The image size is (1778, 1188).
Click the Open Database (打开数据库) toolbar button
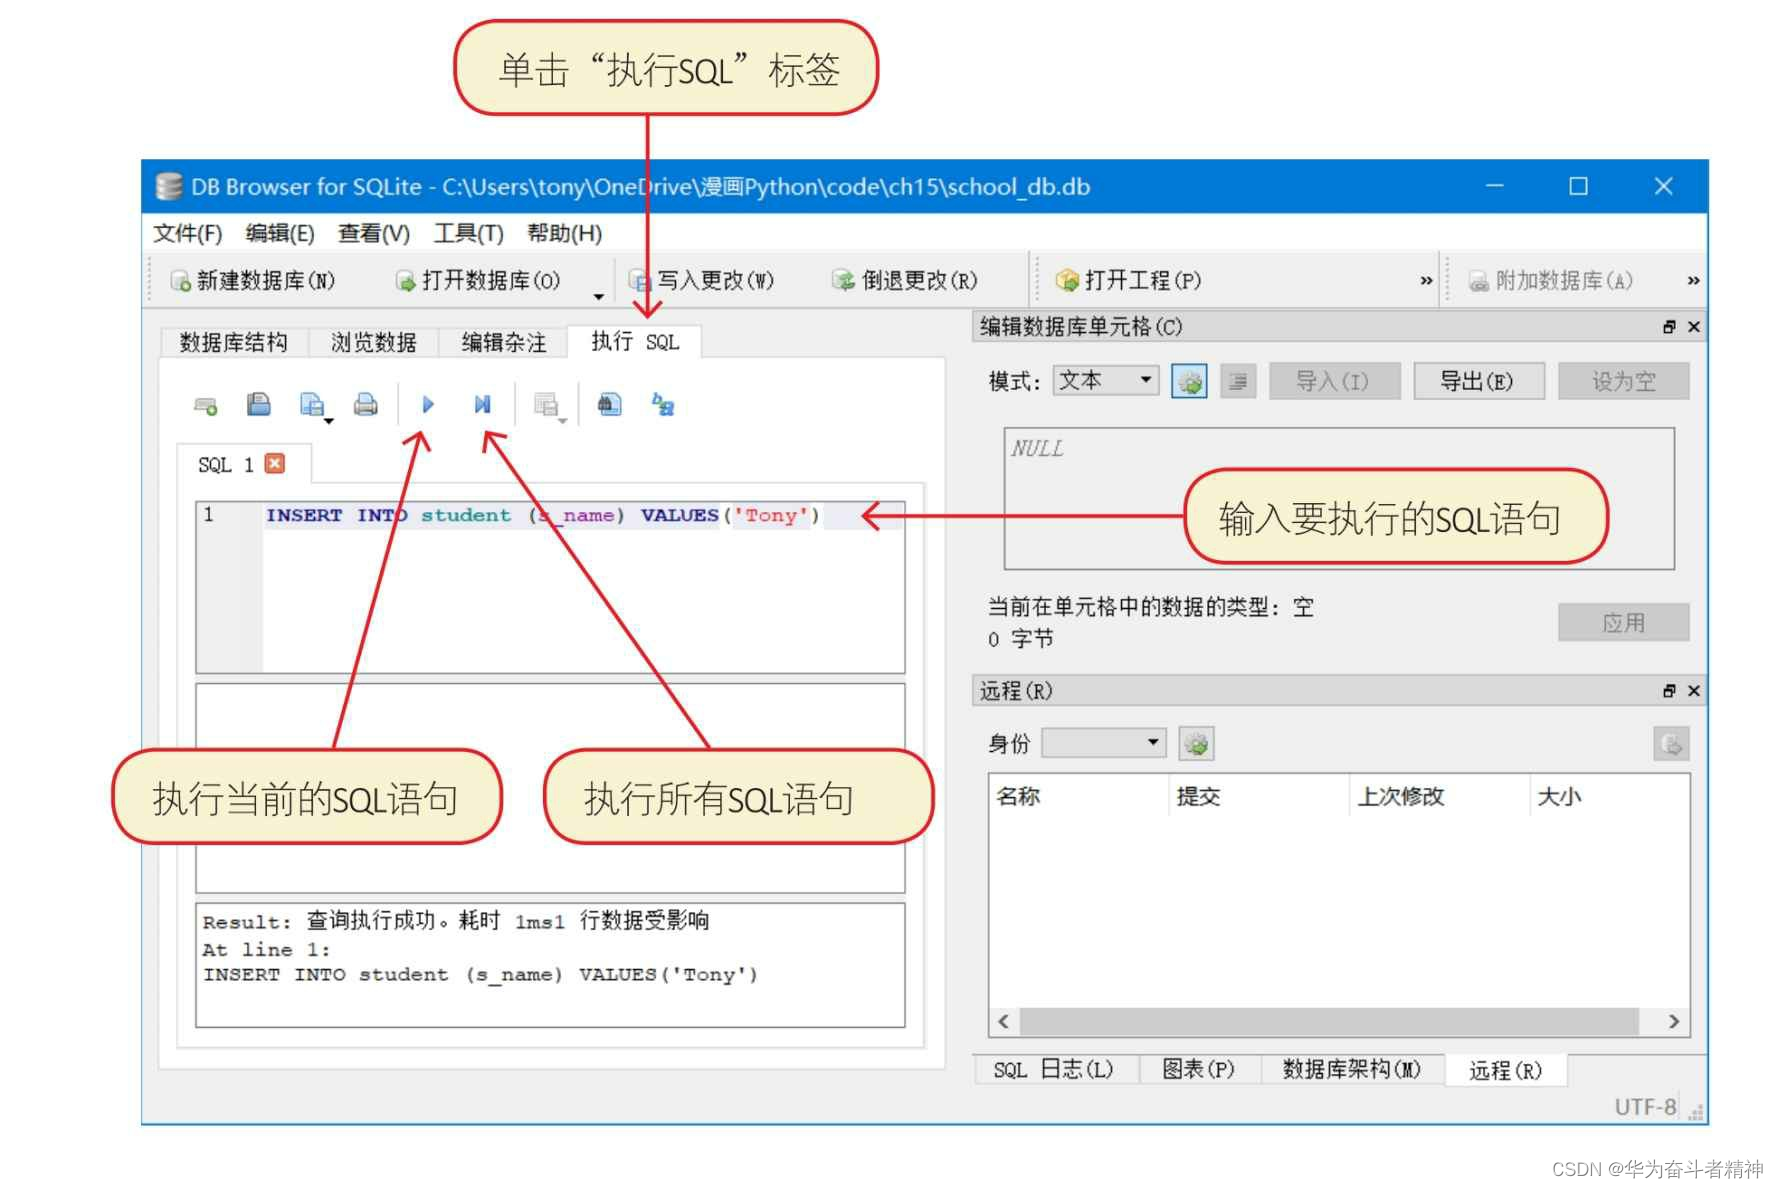(478, 280)
